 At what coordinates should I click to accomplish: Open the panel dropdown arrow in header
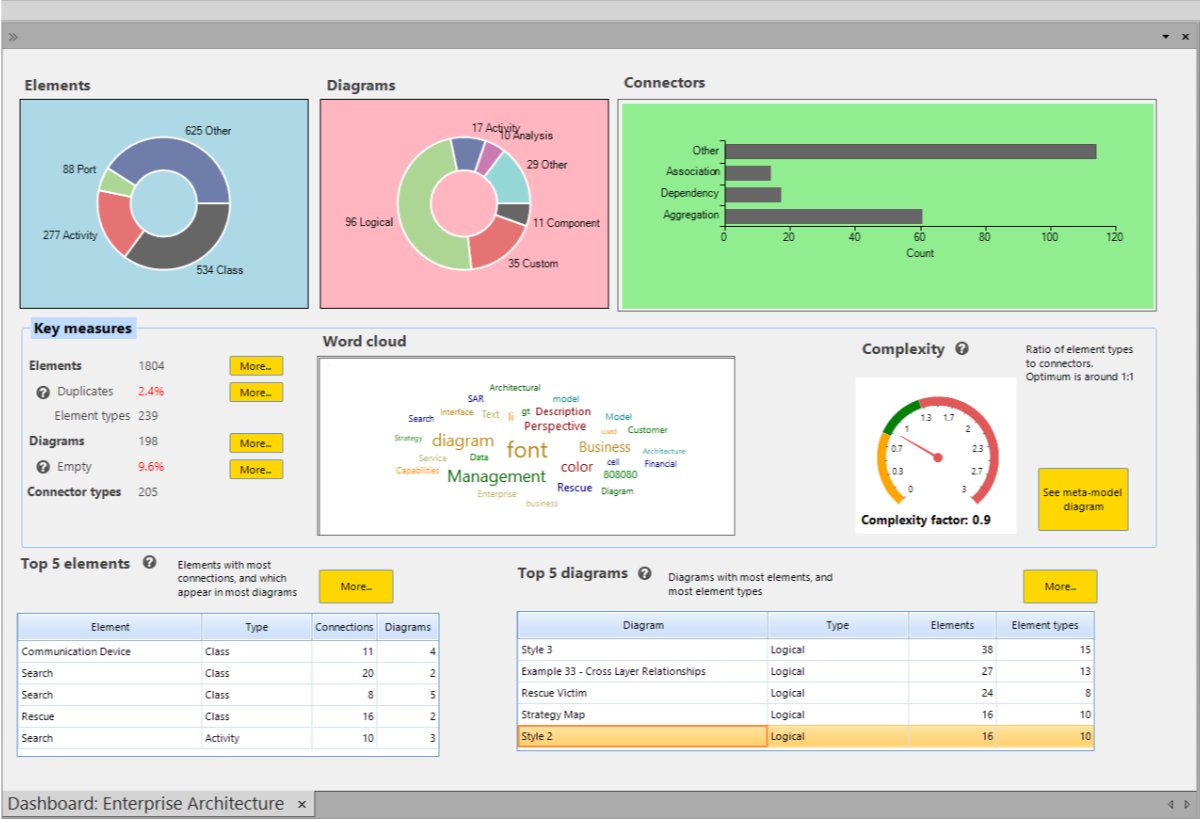click(x=1166, y=36)
